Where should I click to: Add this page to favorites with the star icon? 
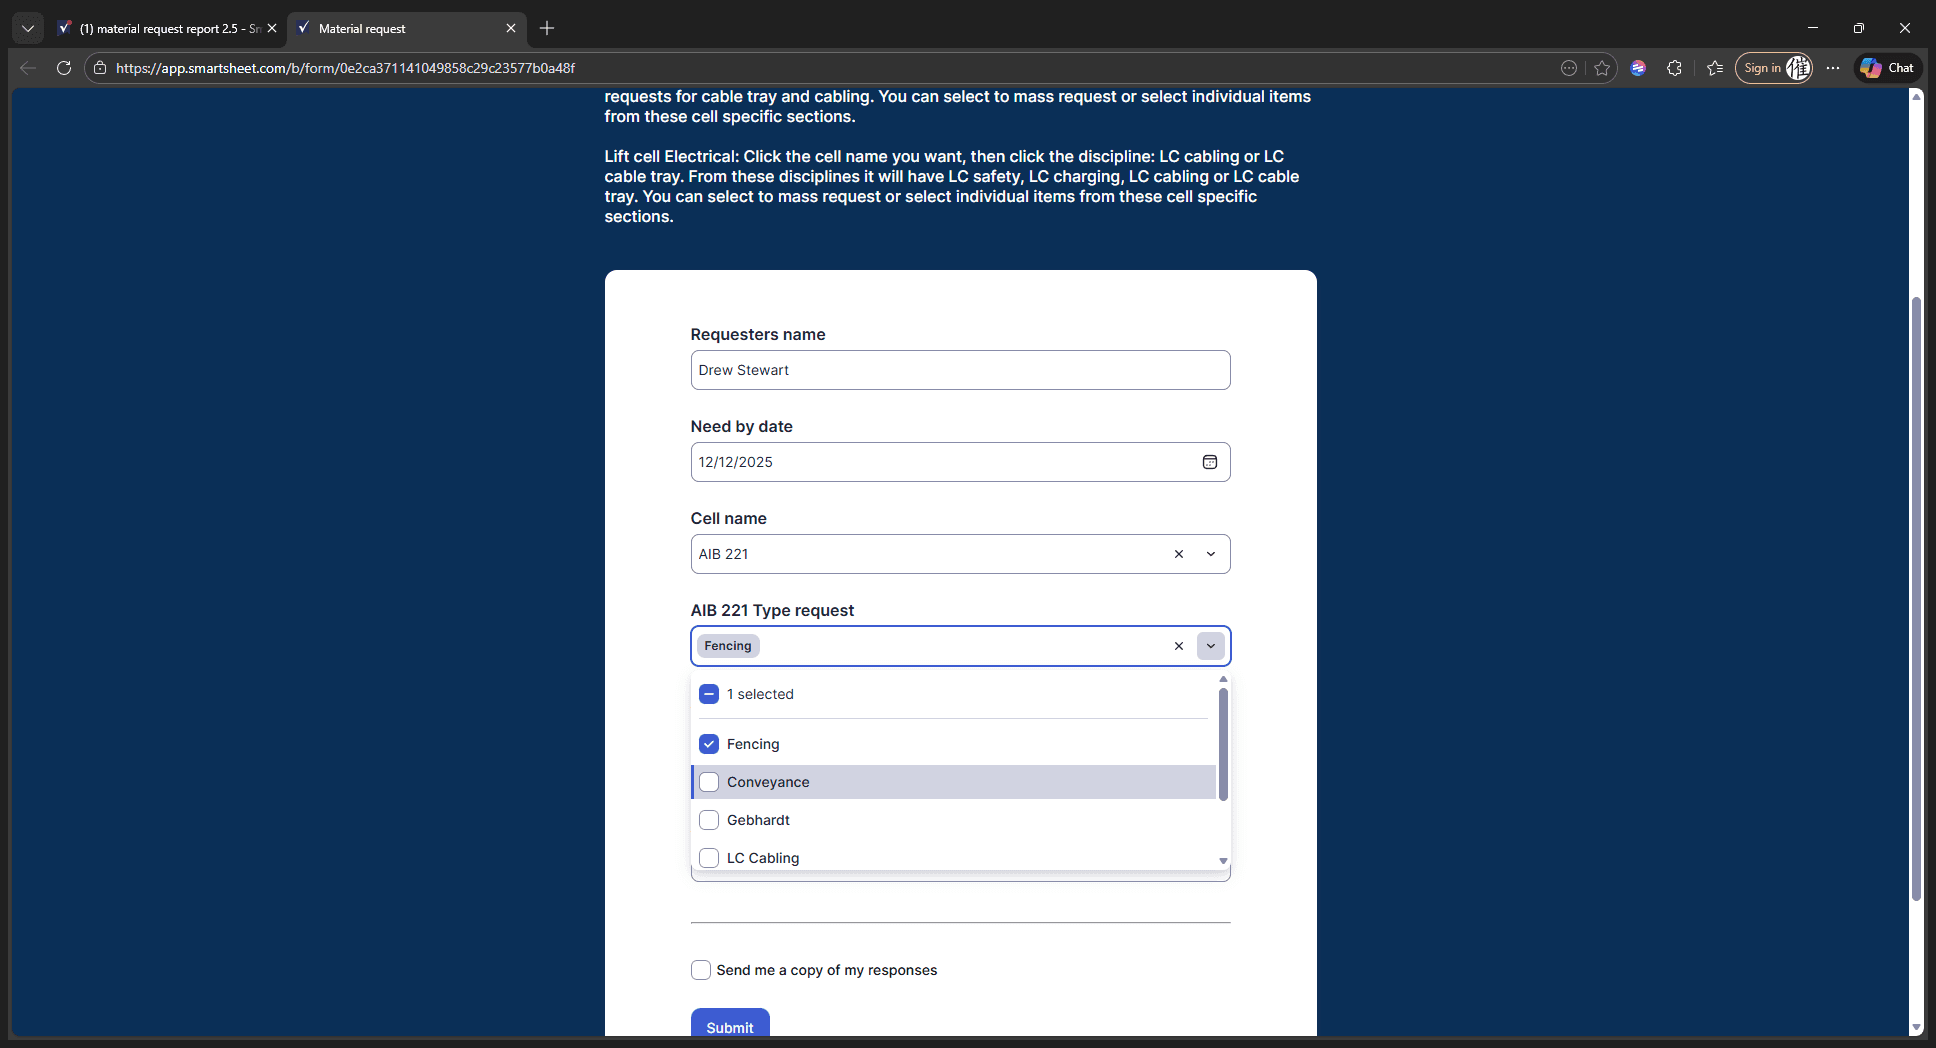(x=1602, y=68)
